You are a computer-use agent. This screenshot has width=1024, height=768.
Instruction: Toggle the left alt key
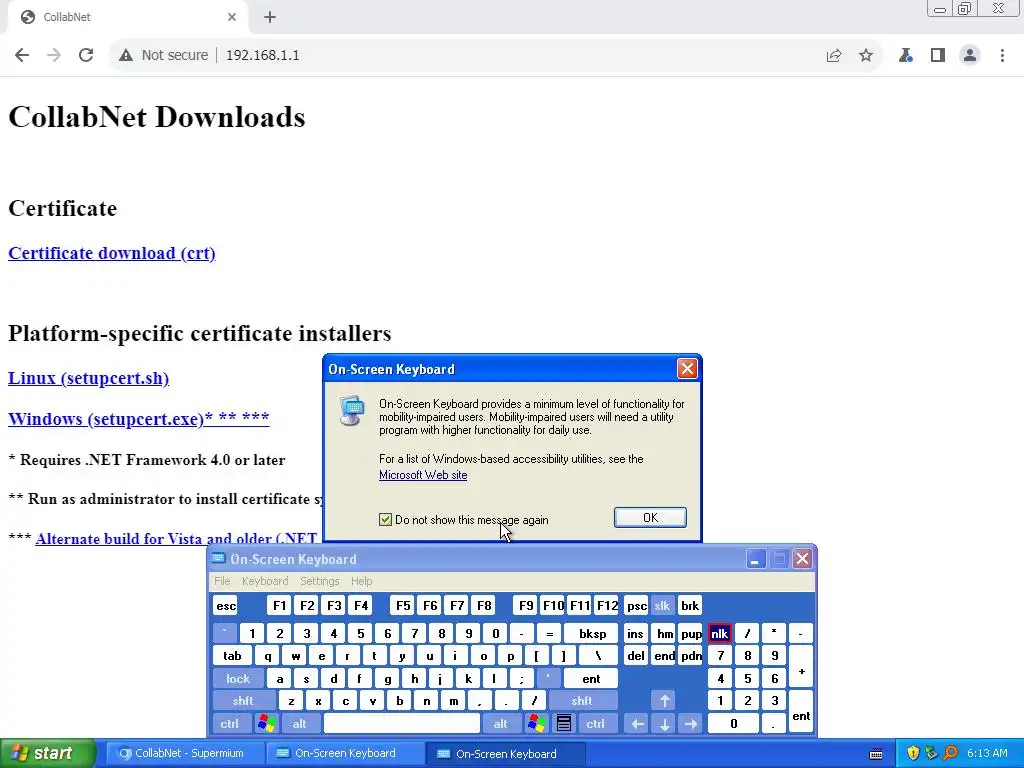tap(300, 724)
